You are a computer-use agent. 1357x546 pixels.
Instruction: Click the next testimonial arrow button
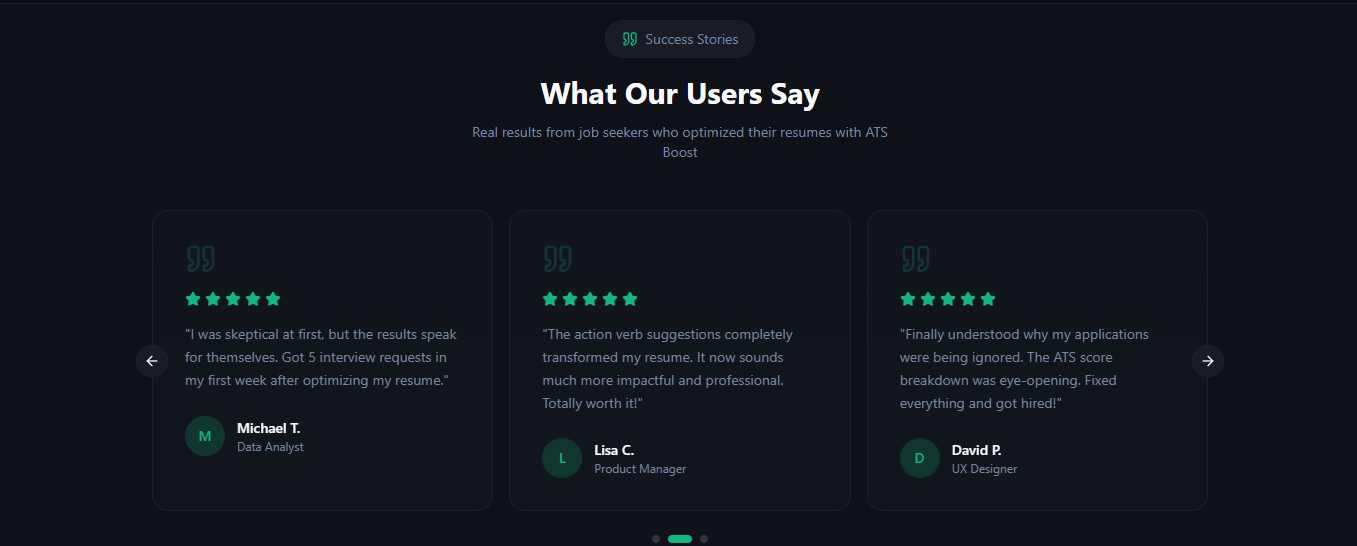pos(1208,361)
